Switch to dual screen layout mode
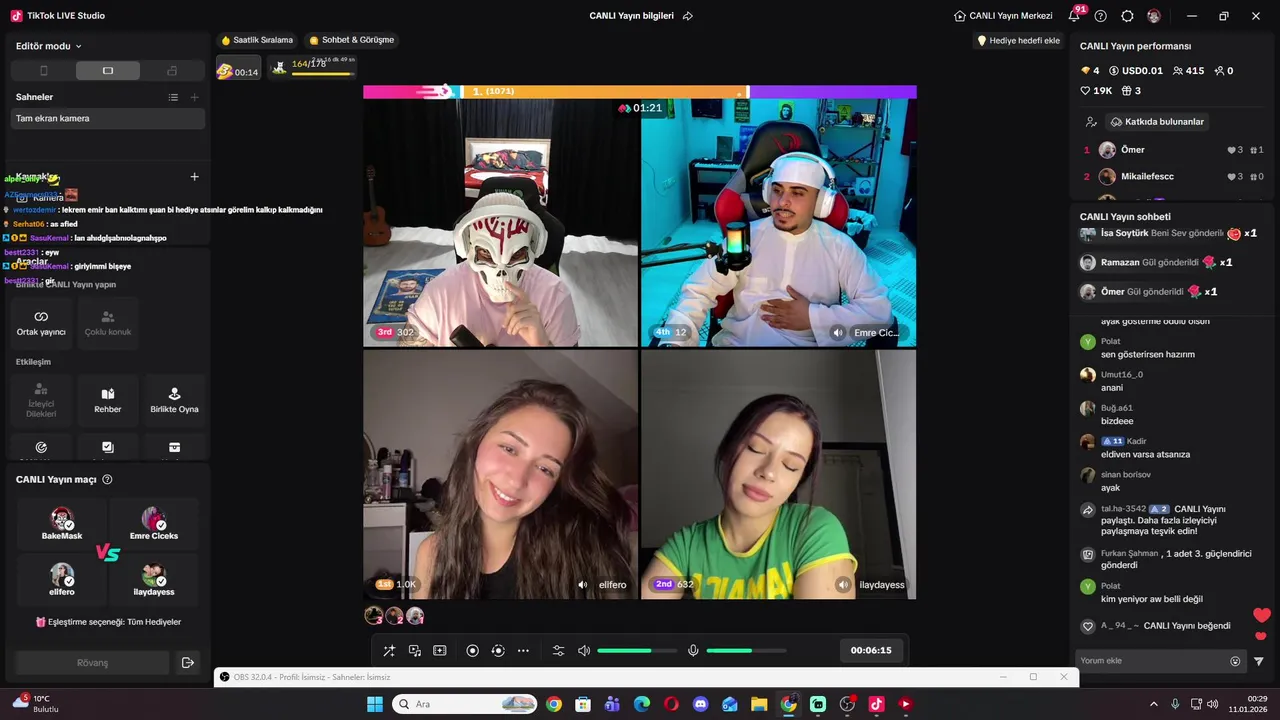1280x720 pixels. tap(172, 71)
